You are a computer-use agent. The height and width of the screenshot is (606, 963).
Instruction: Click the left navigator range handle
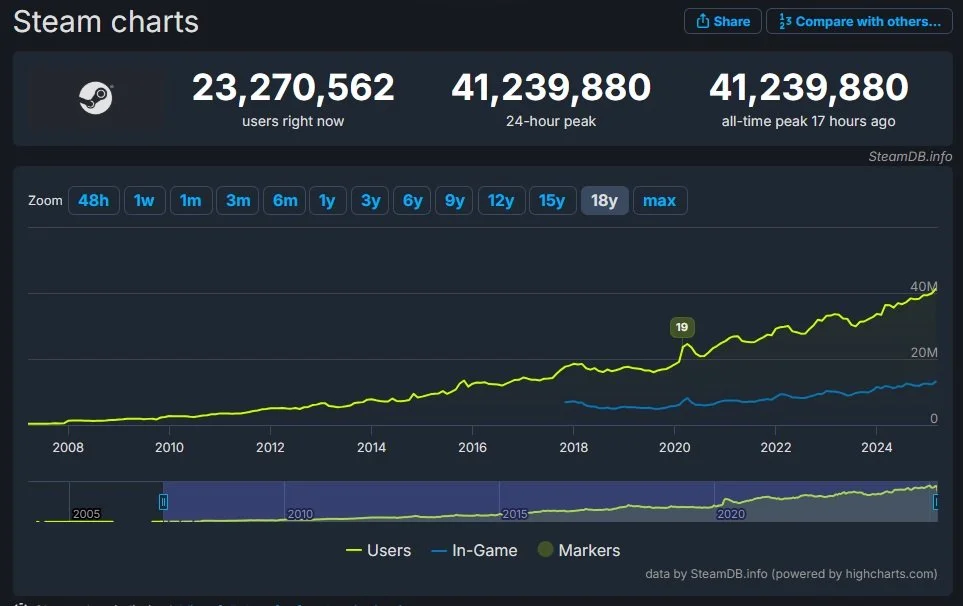163,502
